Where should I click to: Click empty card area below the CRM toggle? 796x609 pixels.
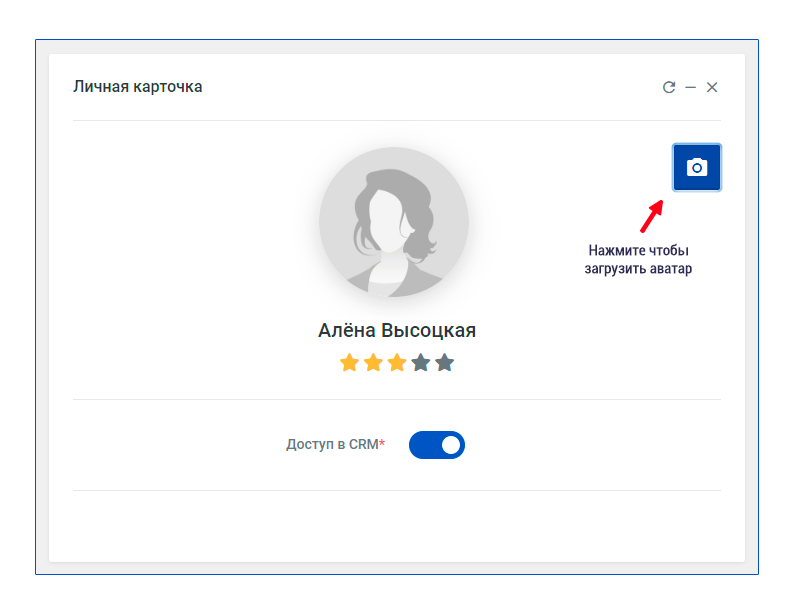coord(397,524)
